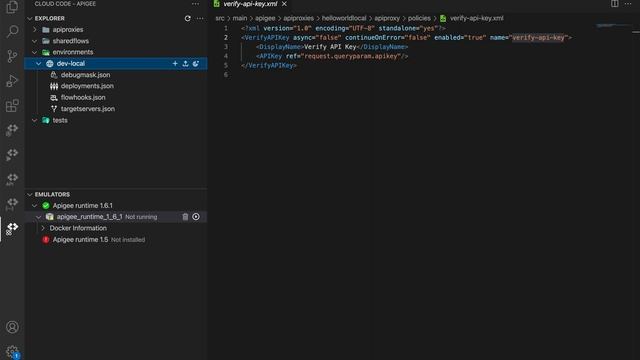640x360 pixels.
Task: Click 'Verify API Key' display name text
Action: coord(330,47)
